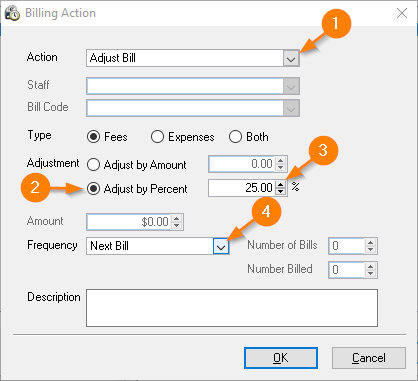Confirm with the OK button
Screen dimensions: 418x381
click(x=281, y=358)
